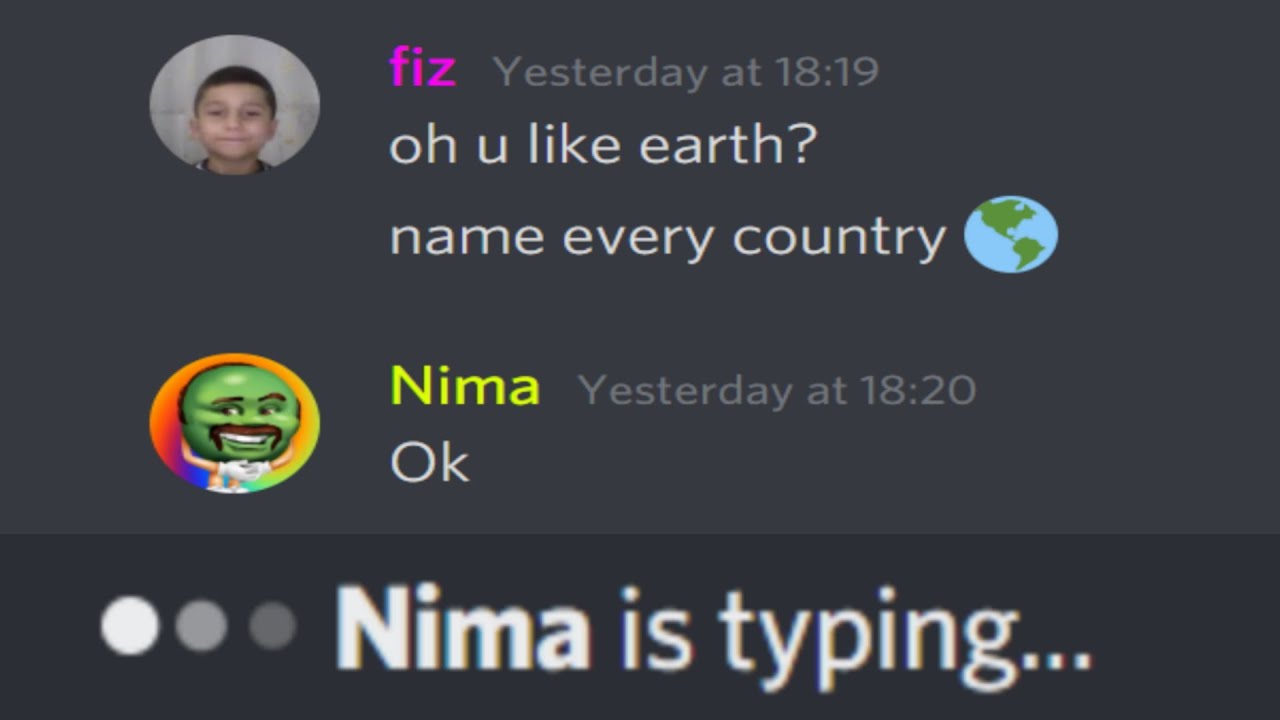Open Nima's green face avatar
Viewport: 1280px width, 720px height.
(x=235, y=423)
